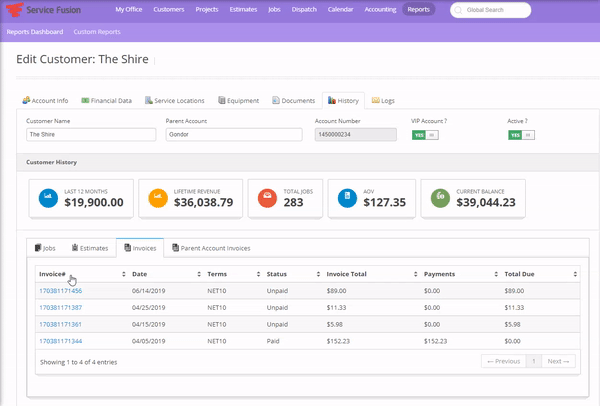Open Parent Account Invoices tab
The image size is (600, 406).
click(x=211, y=248)
